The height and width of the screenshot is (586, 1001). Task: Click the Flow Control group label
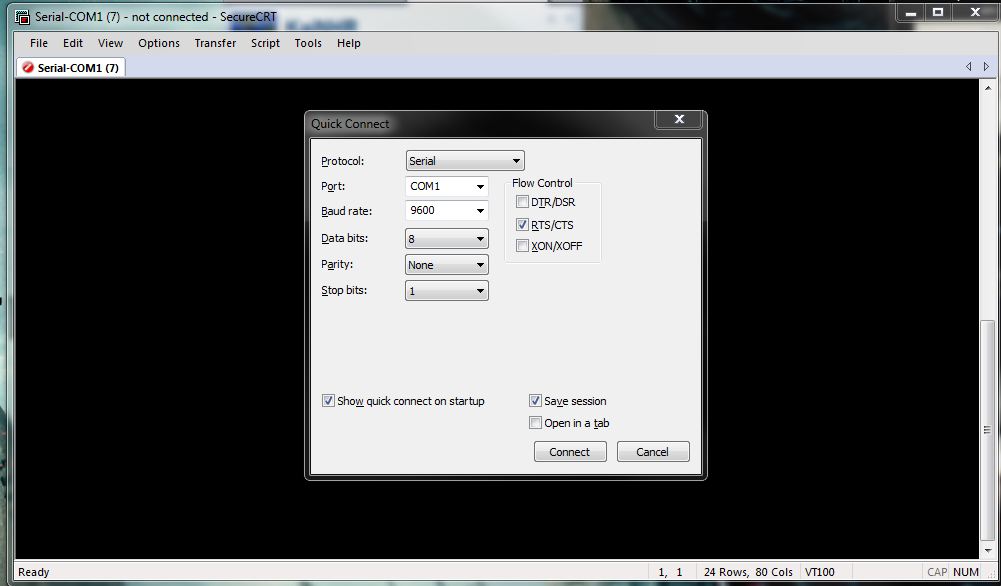(x=542, y=183)
